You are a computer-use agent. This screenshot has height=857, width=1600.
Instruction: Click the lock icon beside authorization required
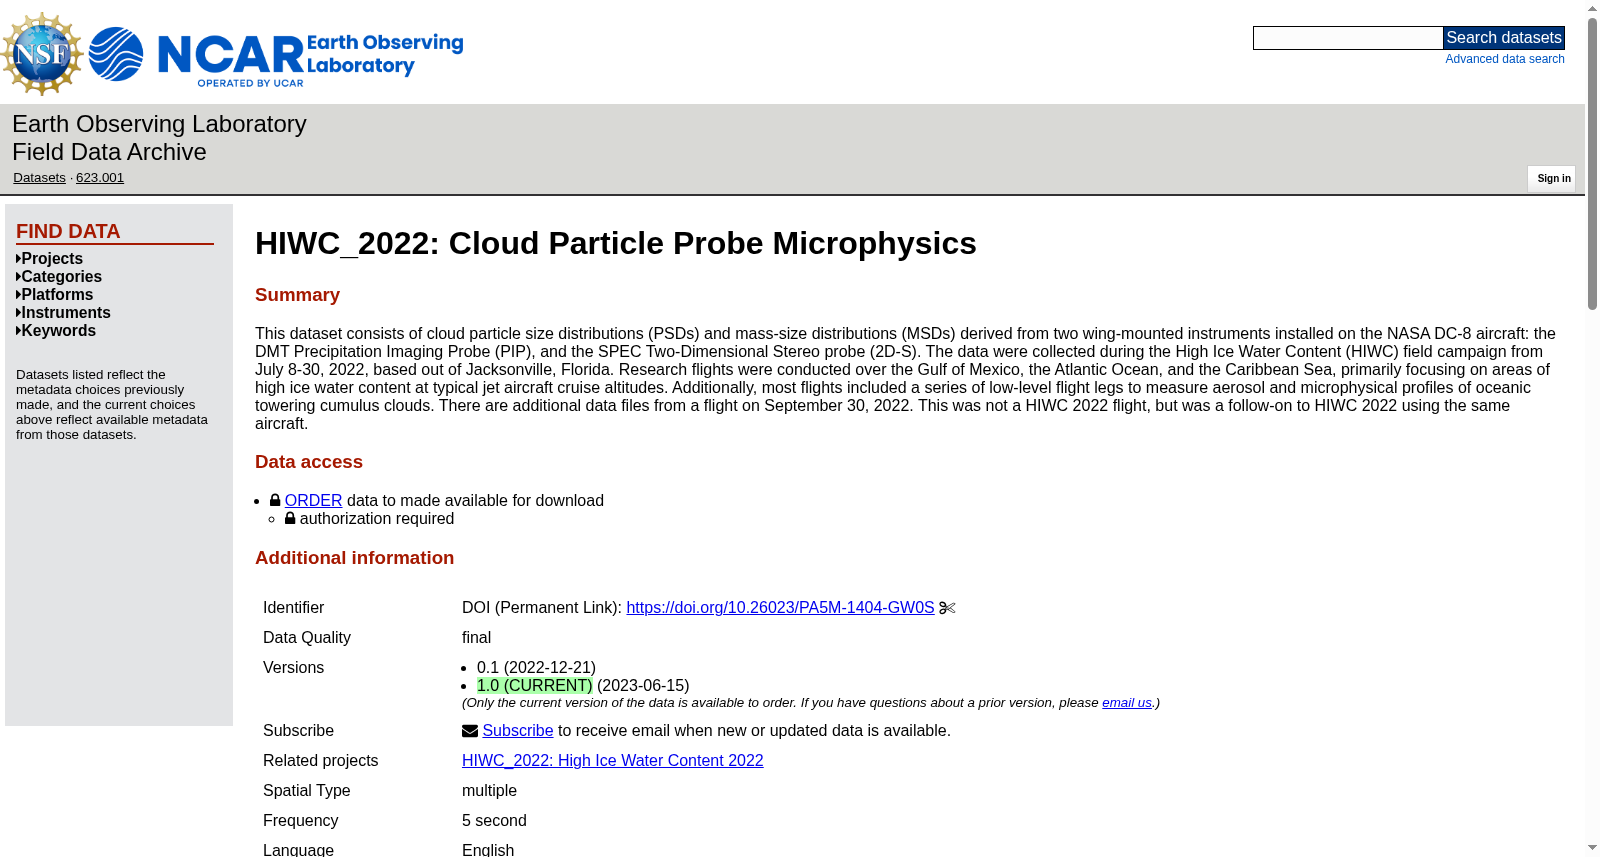290,518
